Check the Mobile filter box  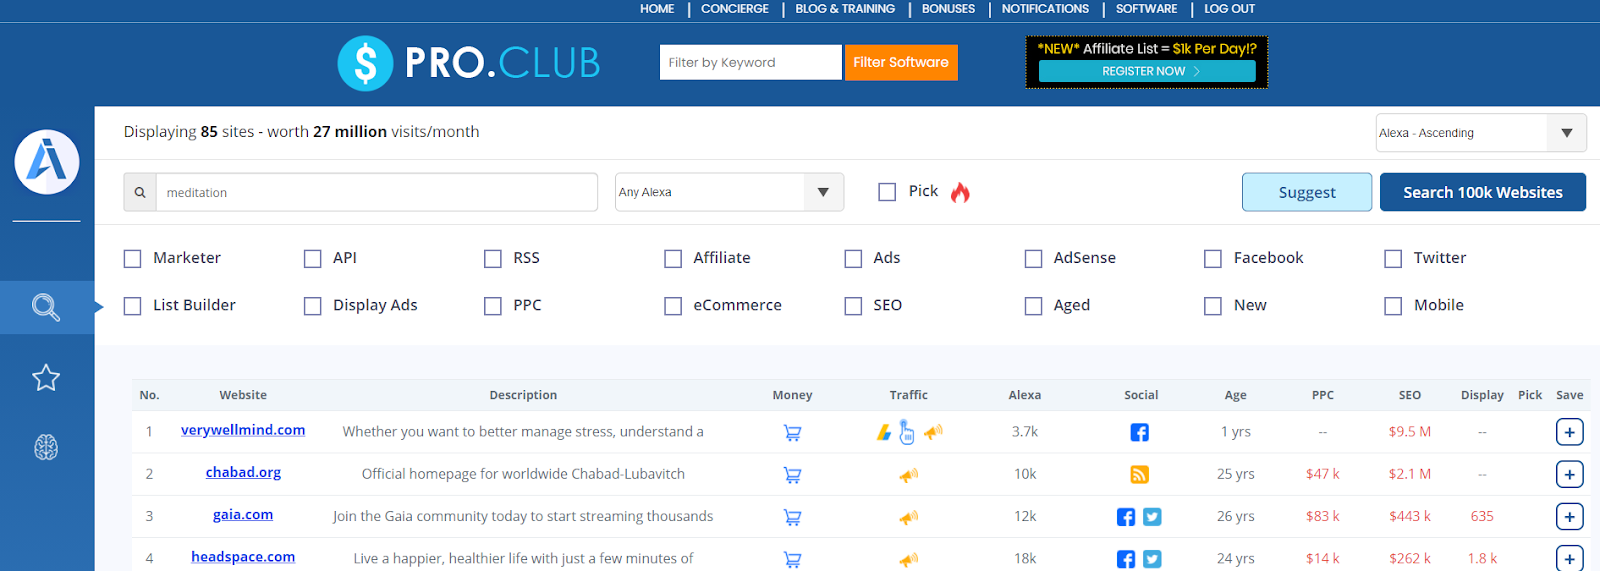(x=1393, y=306)
